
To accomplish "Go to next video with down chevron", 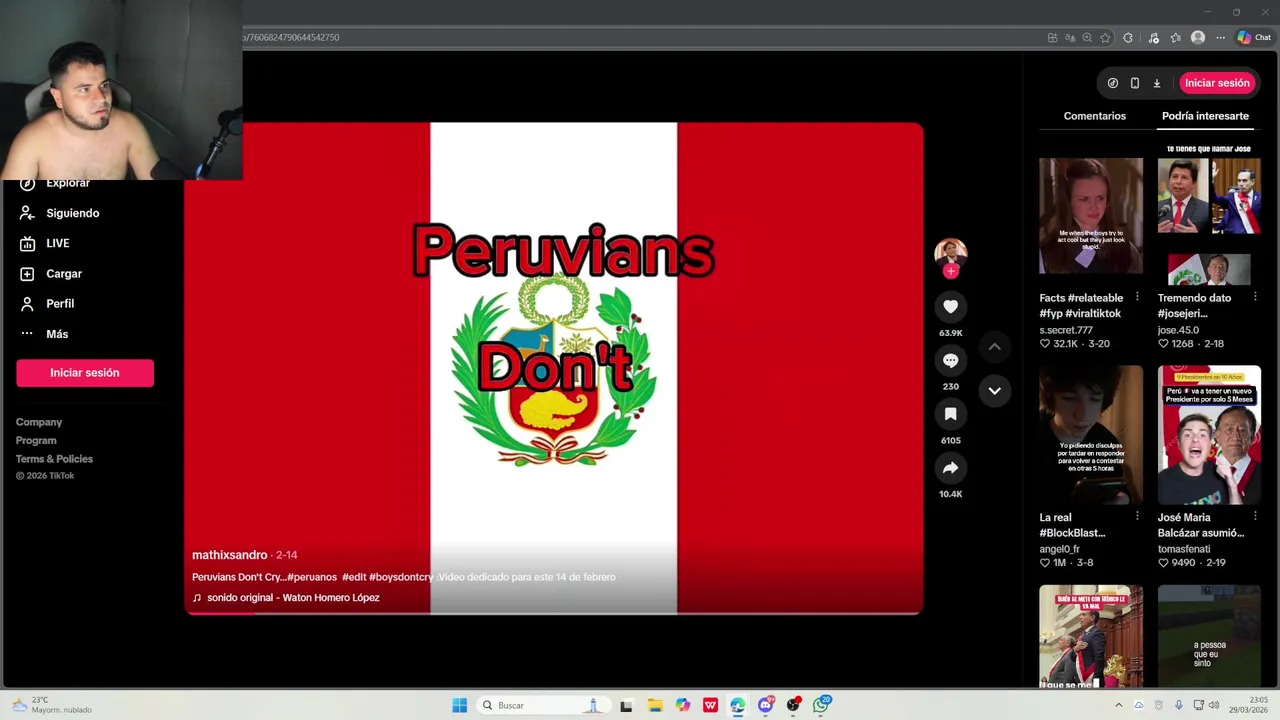I will tap(994, 391).
